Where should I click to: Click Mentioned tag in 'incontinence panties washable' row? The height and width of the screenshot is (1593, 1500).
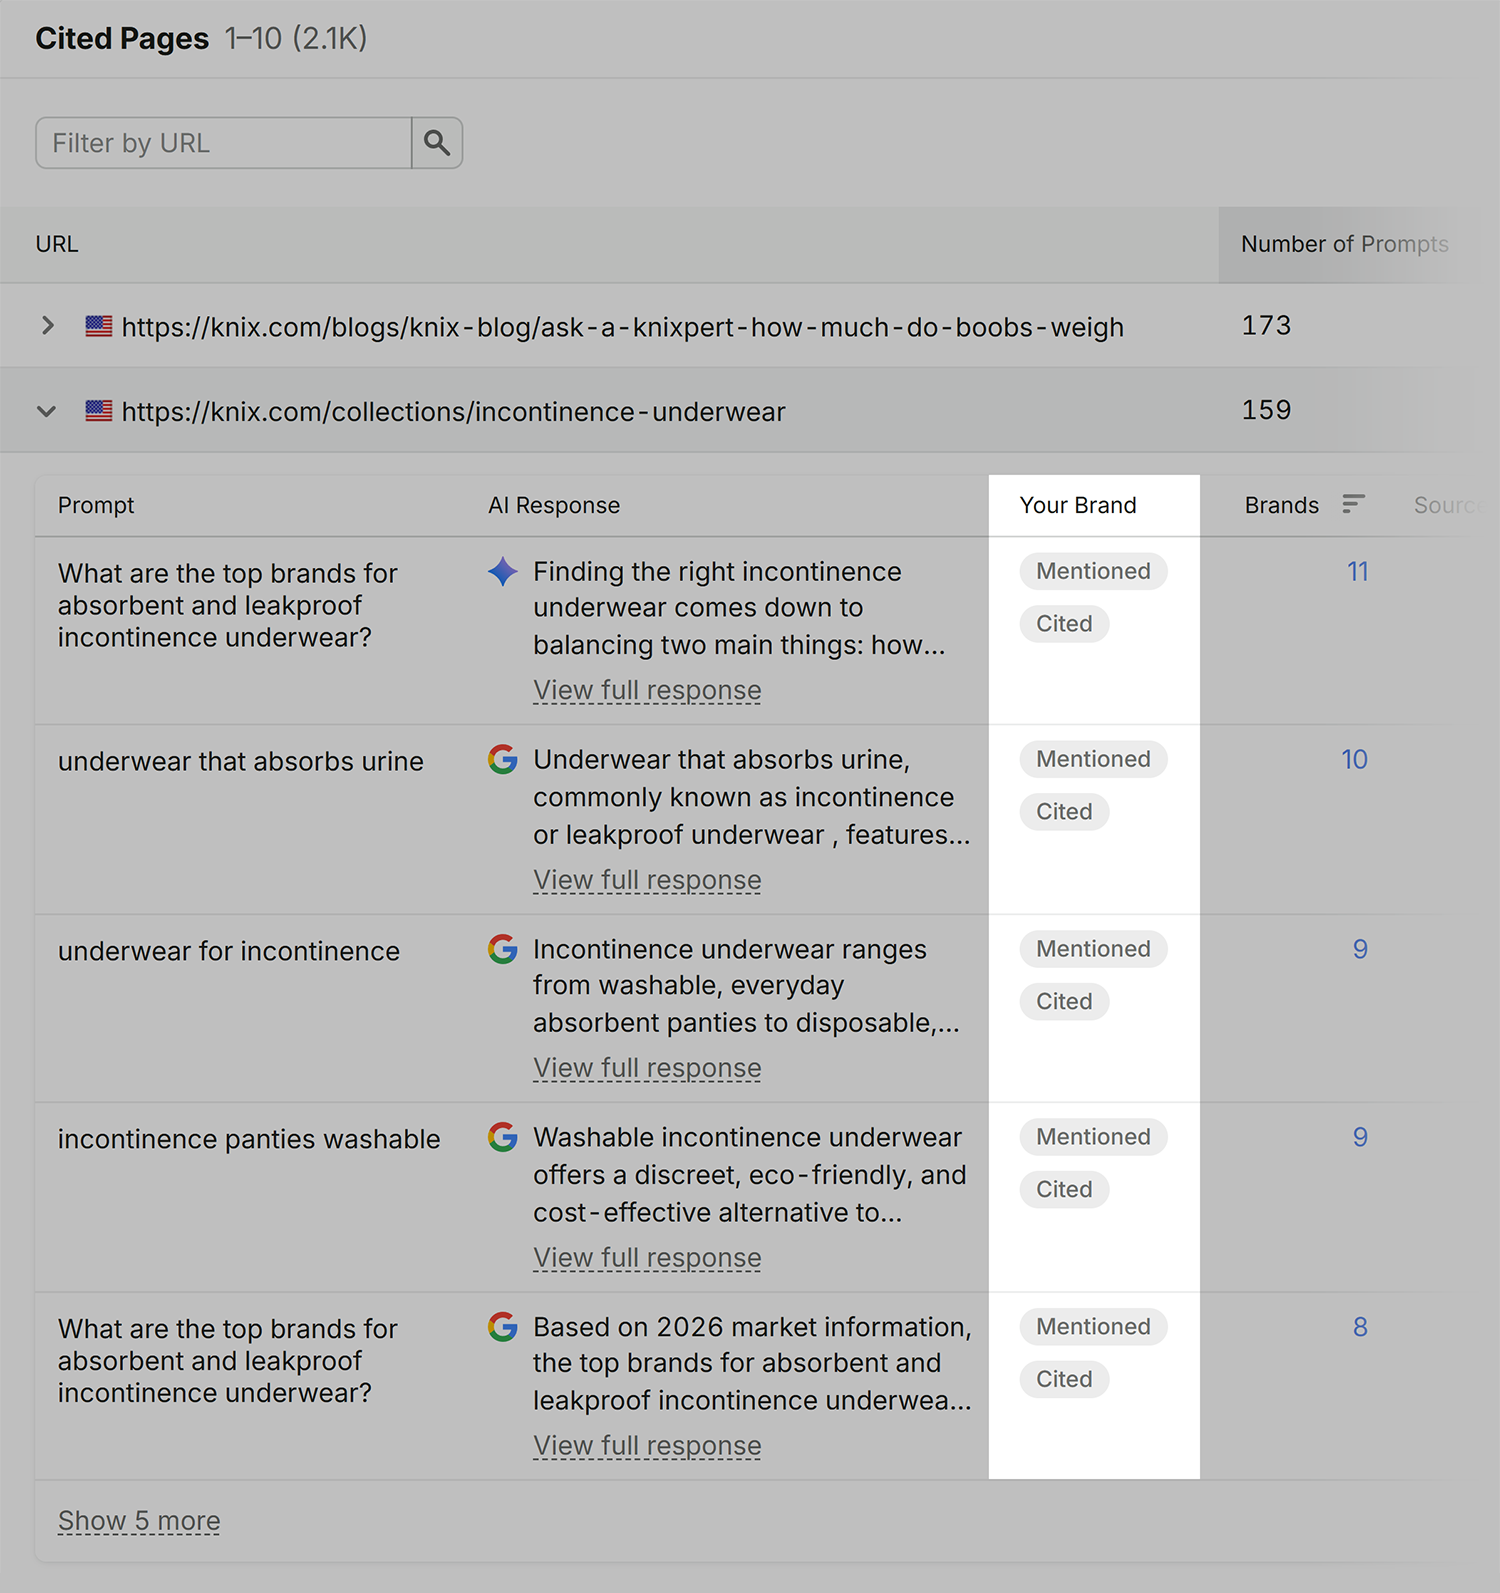(1093, 1137)
